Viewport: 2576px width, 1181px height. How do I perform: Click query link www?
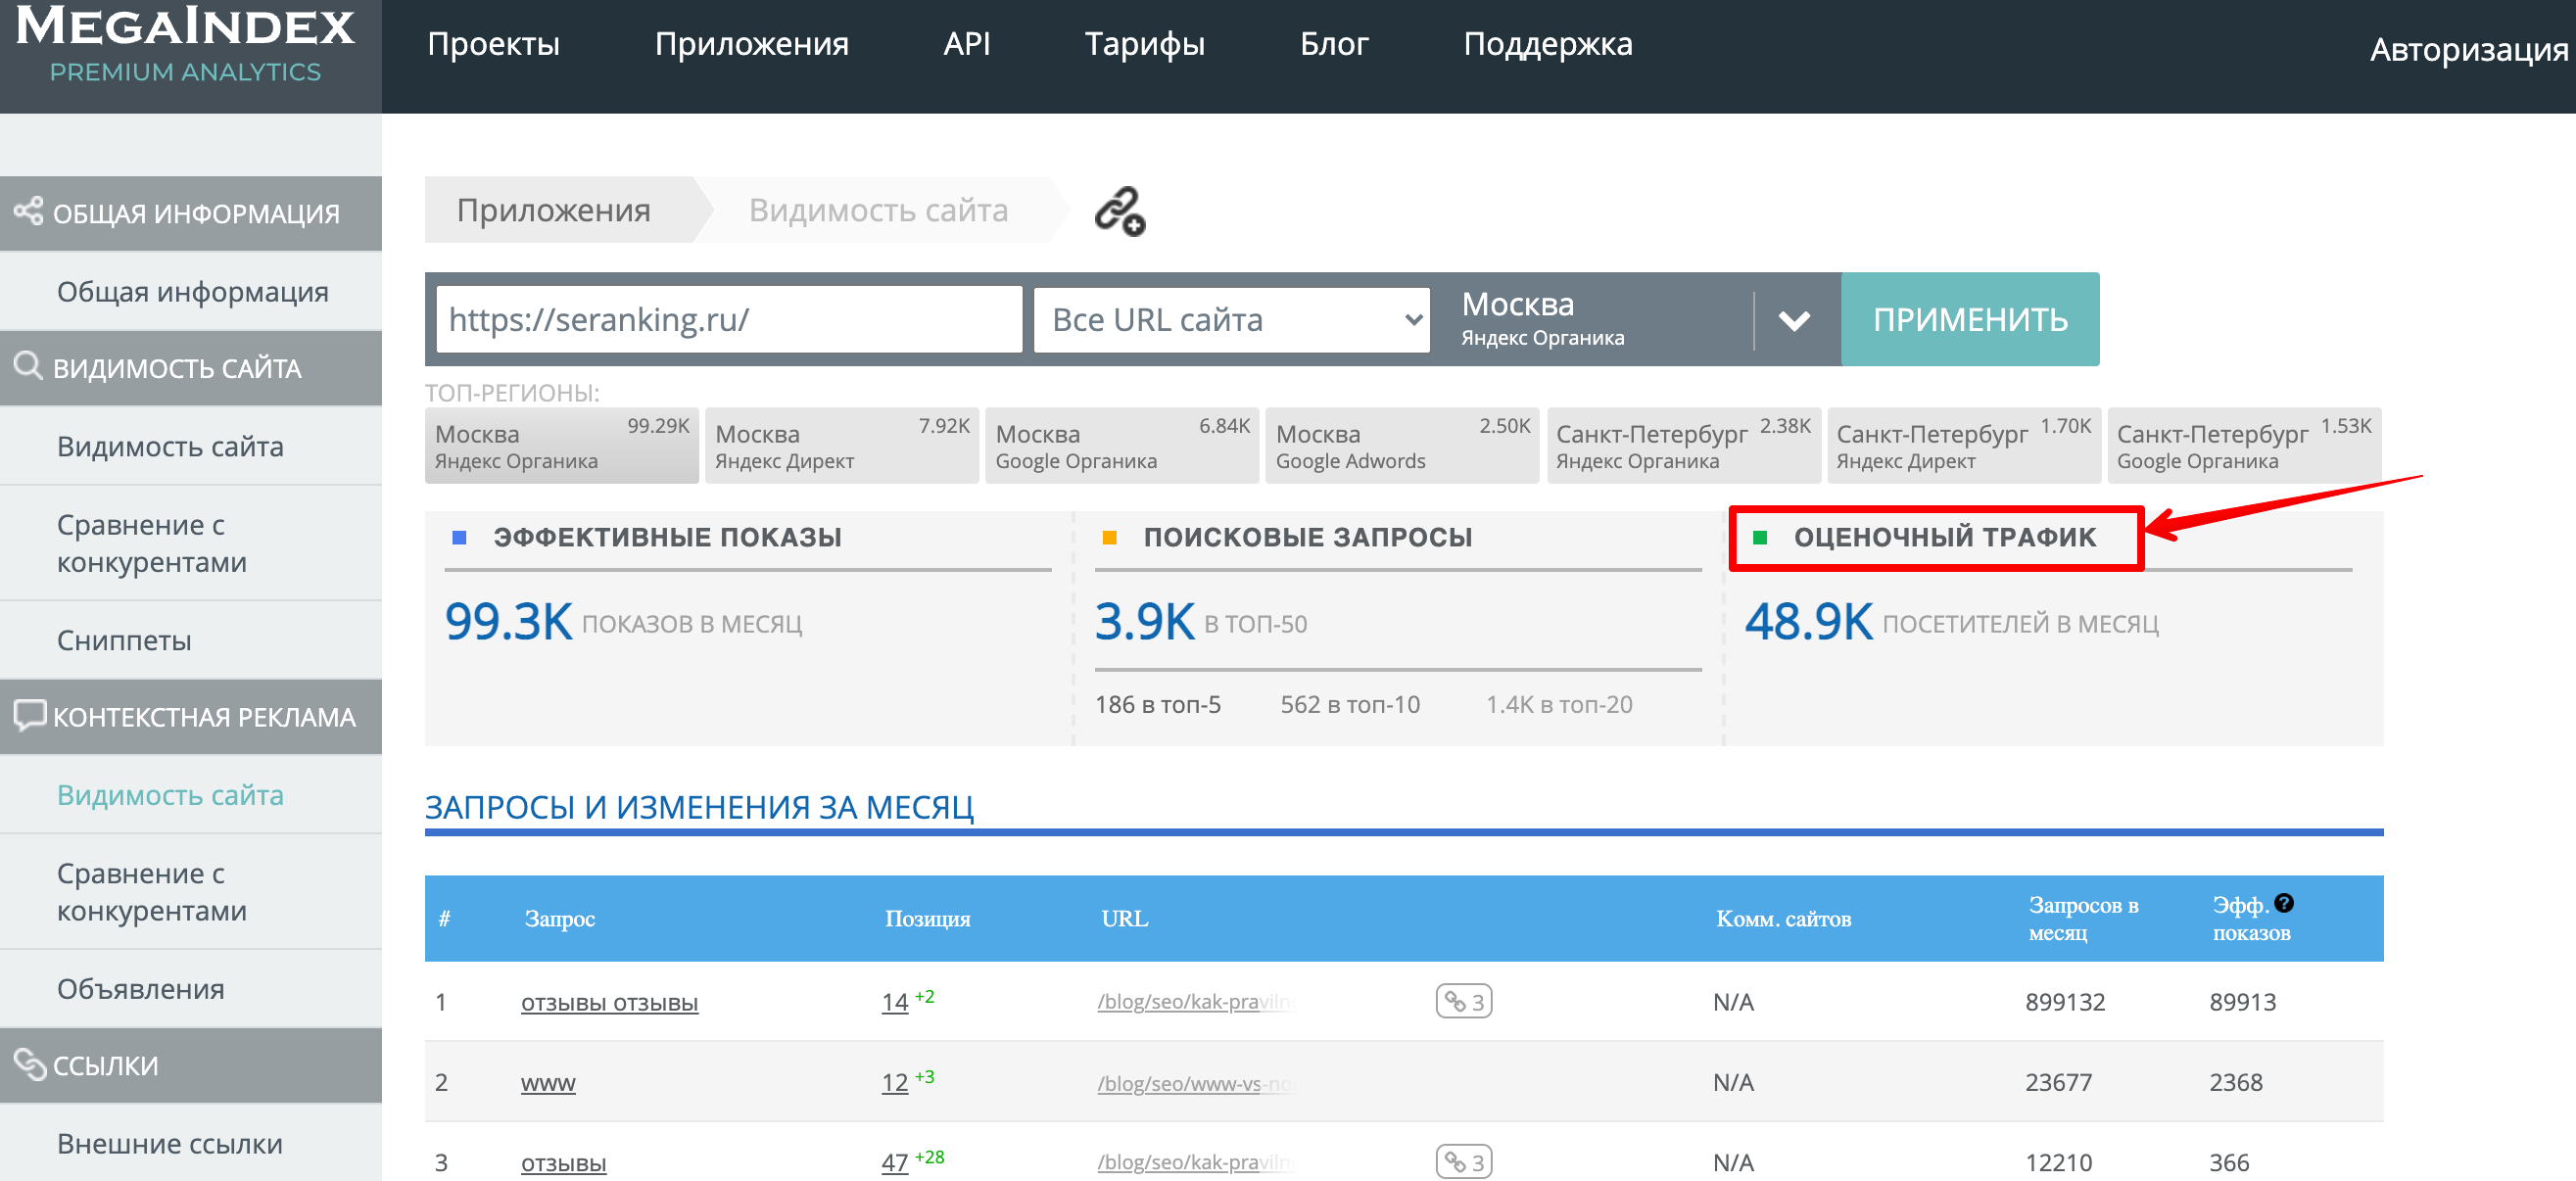tap(548, 1083)
